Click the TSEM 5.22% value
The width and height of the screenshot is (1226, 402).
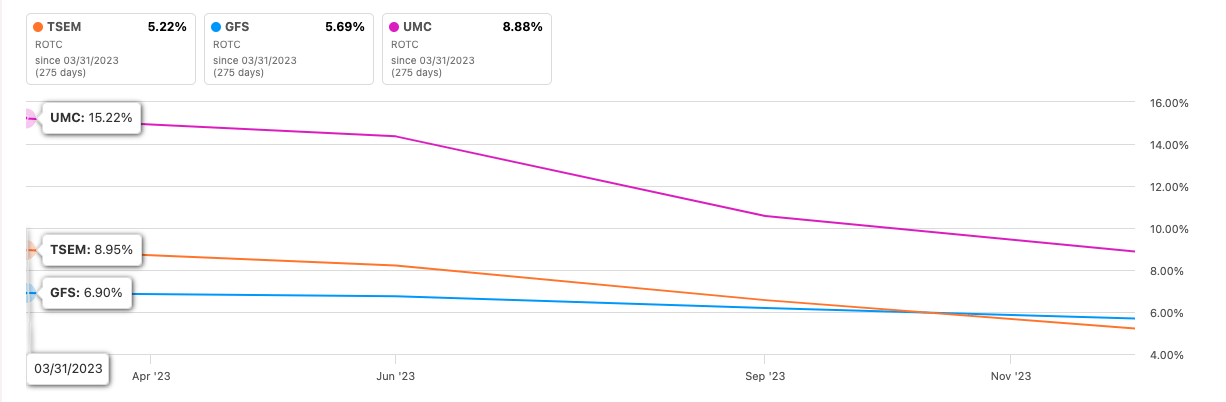coord(166,27)
